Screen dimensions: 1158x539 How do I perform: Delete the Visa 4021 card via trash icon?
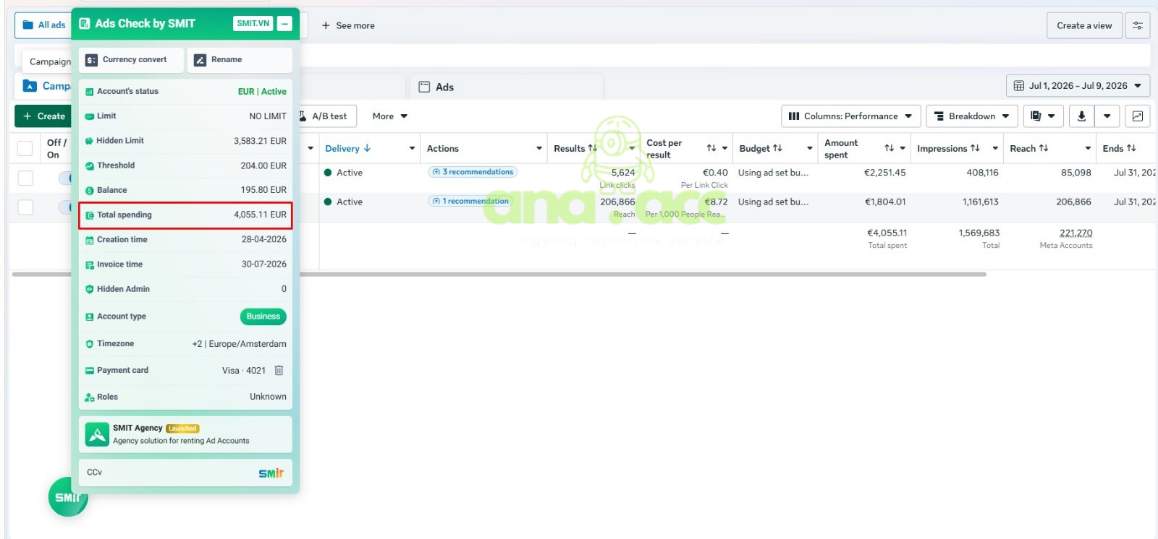(278, 370)
